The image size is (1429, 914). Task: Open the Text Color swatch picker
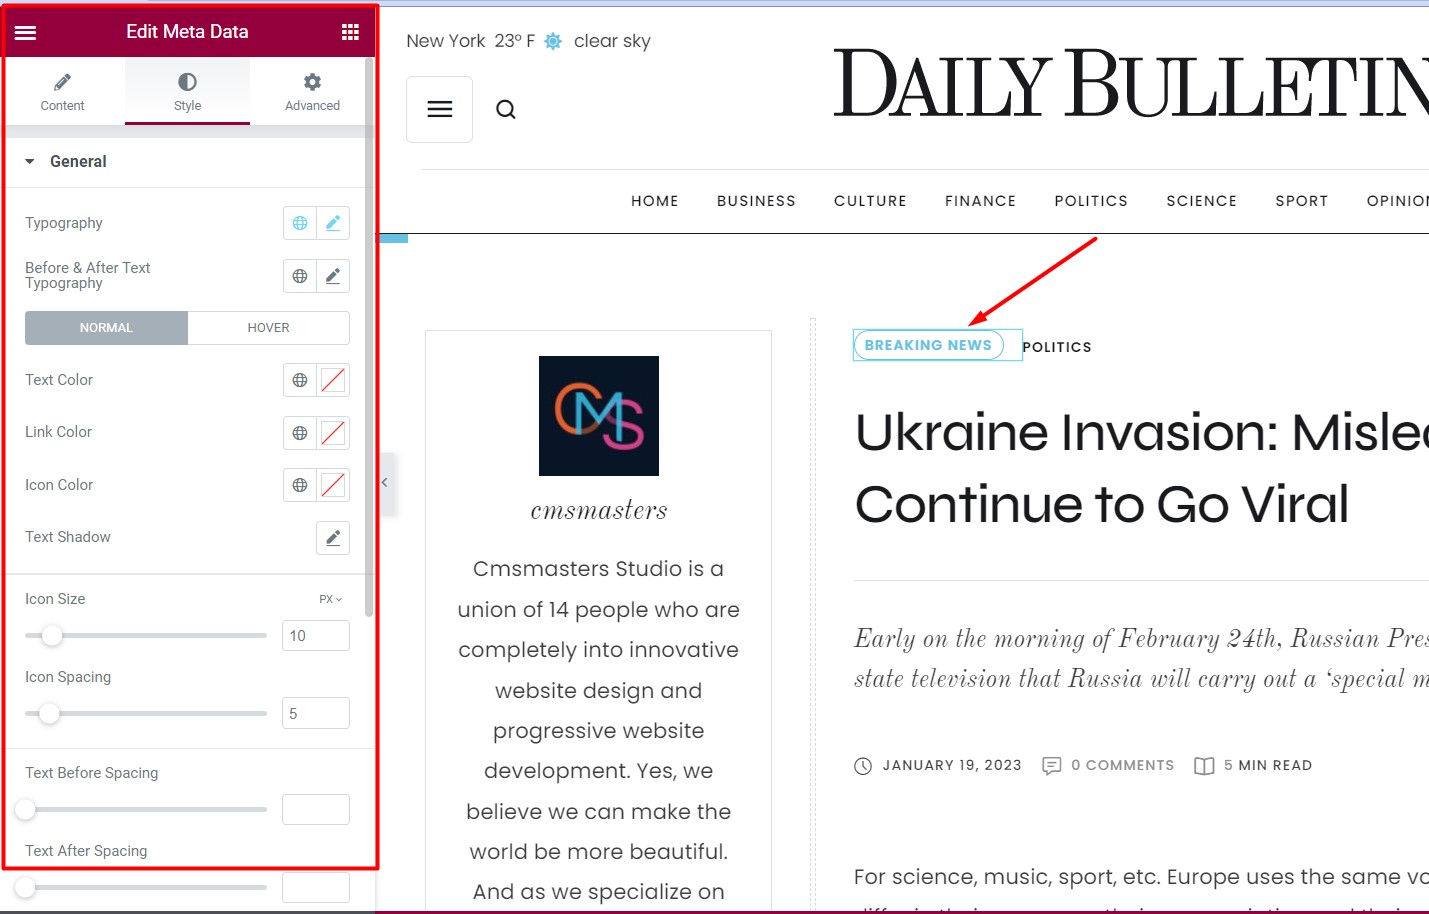(333, 380)
